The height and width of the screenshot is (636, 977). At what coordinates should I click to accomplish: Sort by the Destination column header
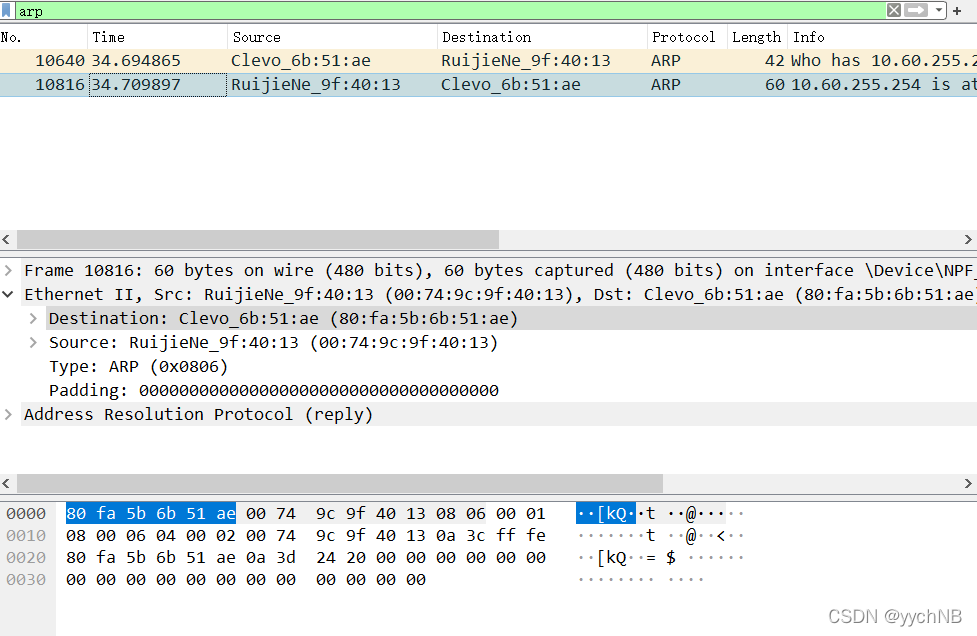542,37
